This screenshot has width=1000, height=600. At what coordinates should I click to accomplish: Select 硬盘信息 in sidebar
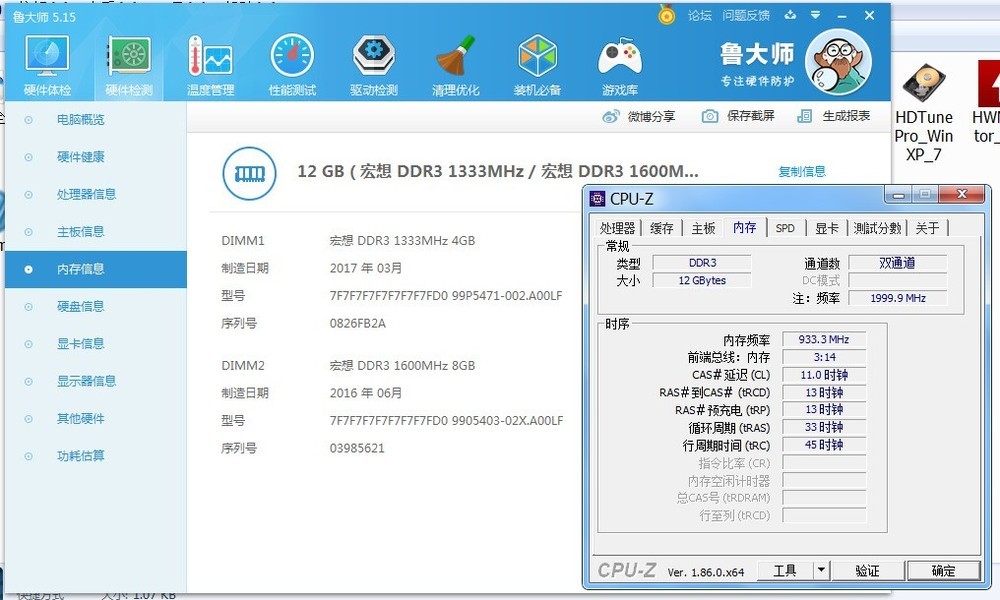point(96,307)
